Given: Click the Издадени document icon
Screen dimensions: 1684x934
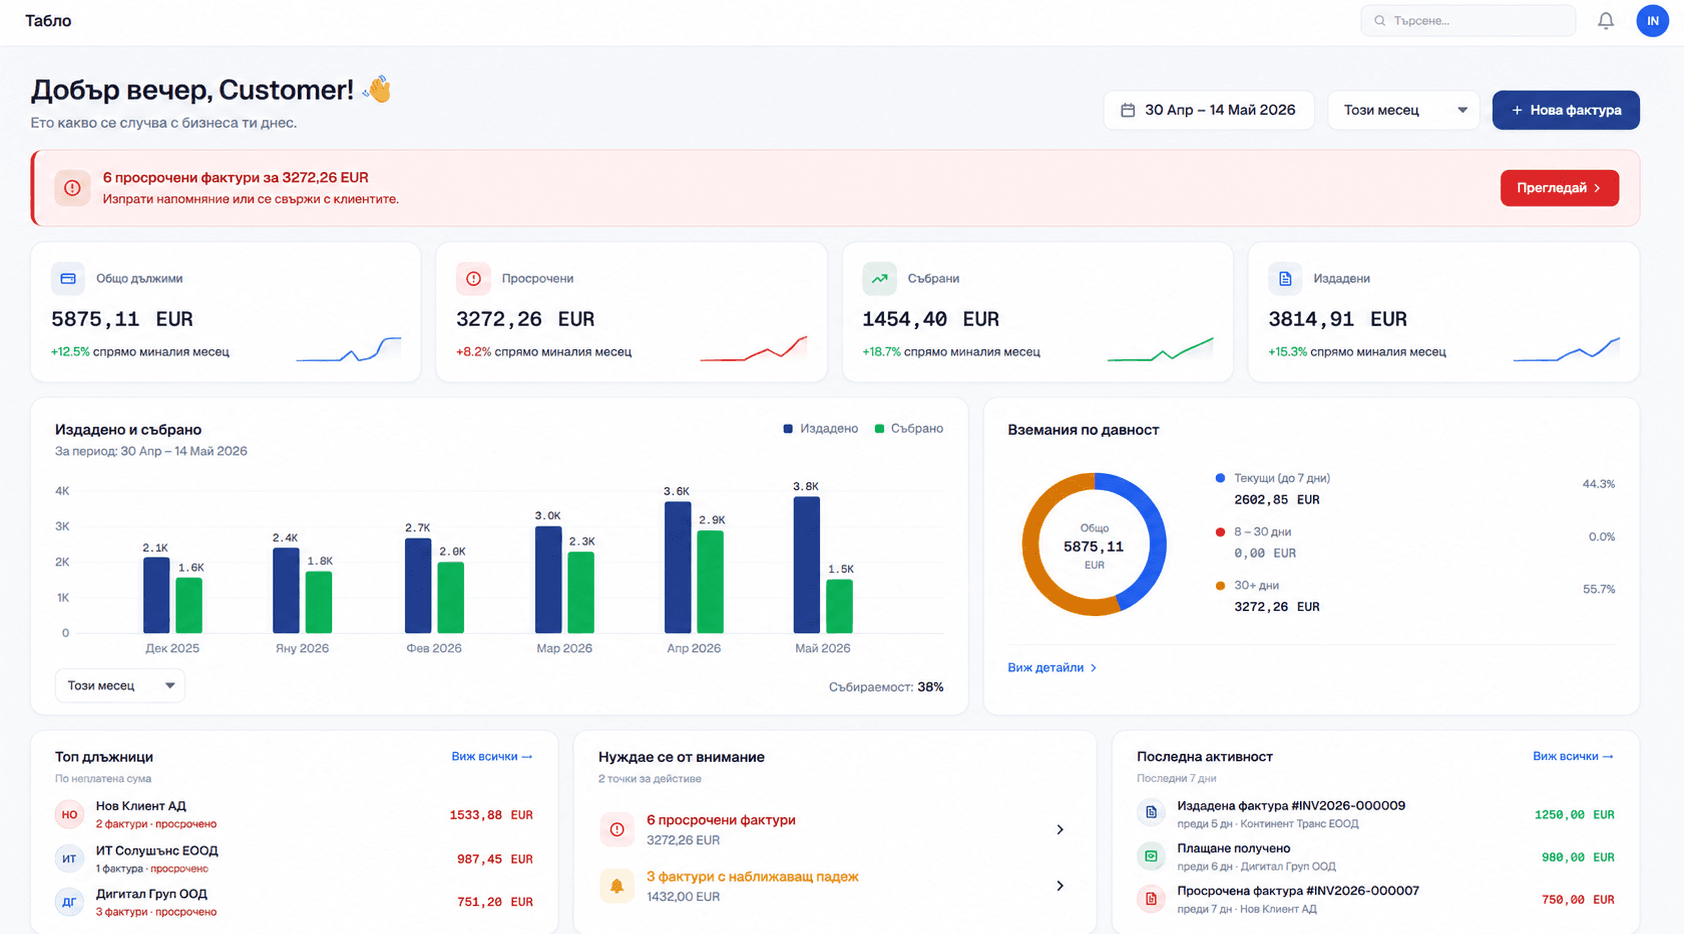Looking at the screenshot, I should point(1285,278).
